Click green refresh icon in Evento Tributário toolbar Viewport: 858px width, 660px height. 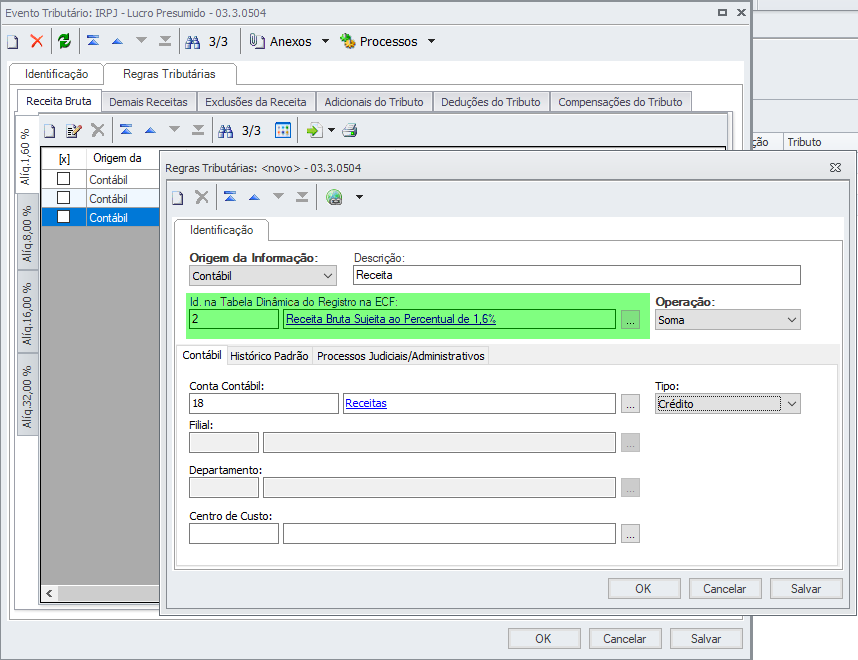[x=65, y=41]
